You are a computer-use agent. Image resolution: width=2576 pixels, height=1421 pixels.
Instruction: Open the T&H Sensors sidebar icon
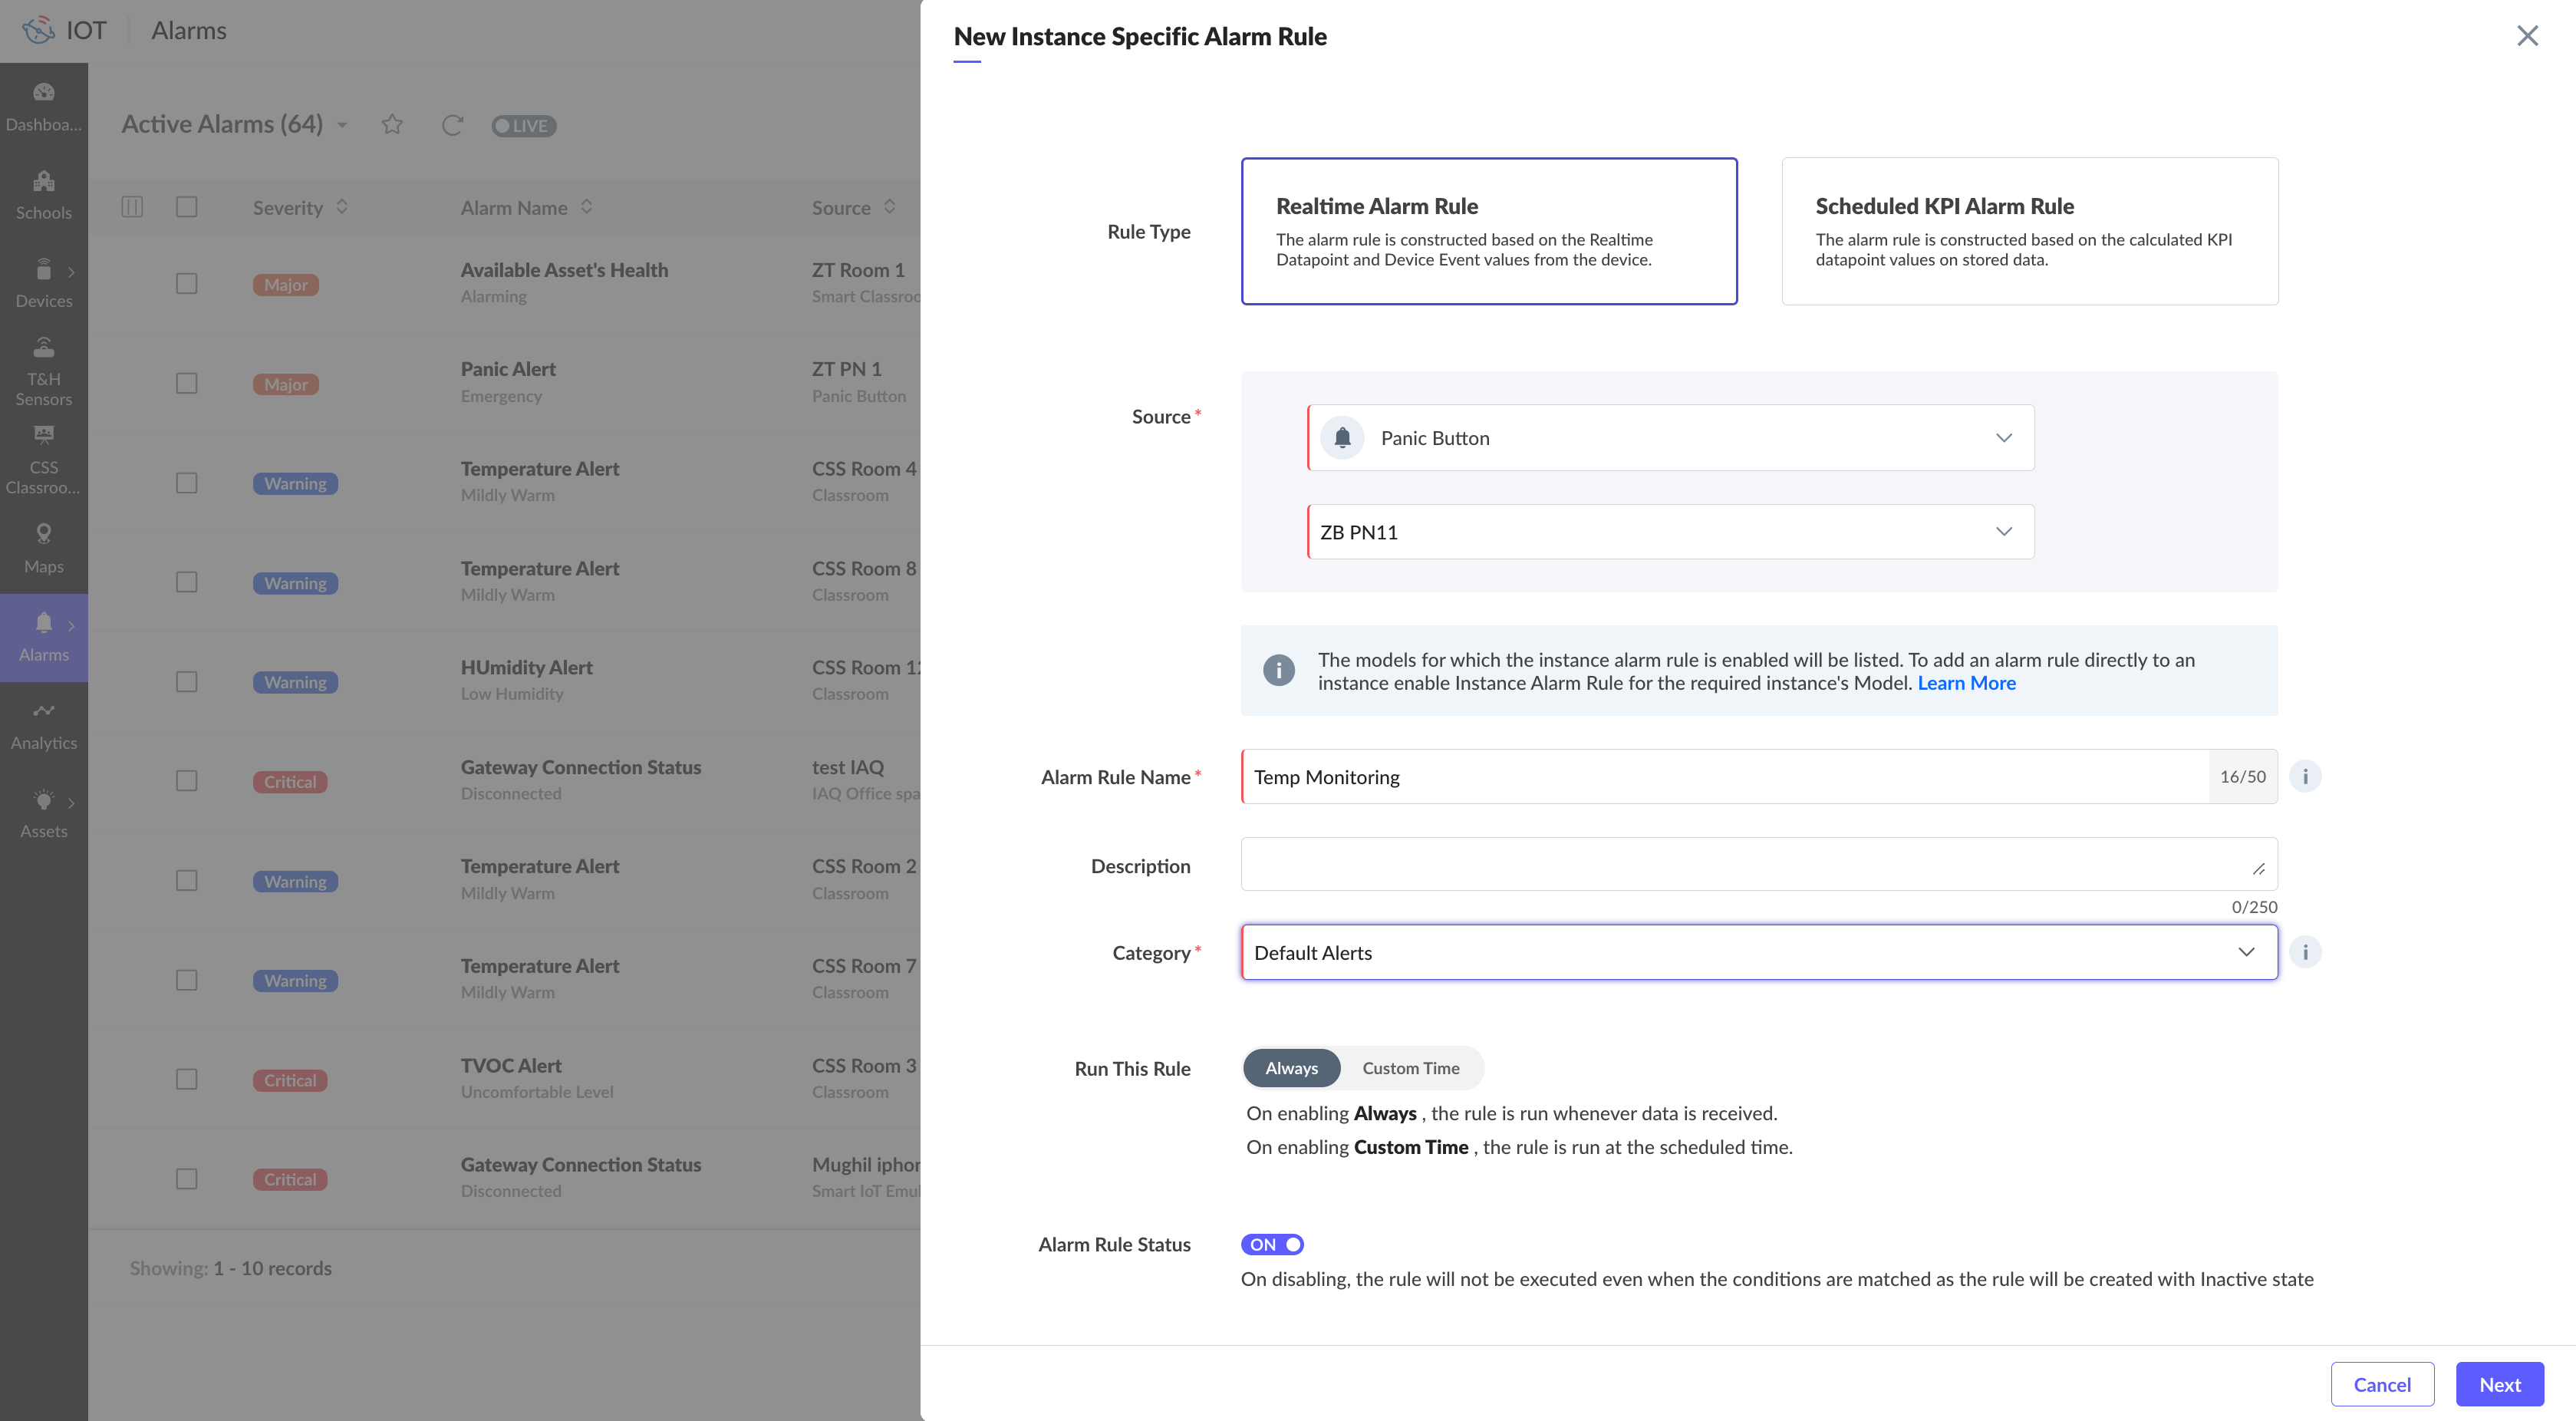[43, 371]
